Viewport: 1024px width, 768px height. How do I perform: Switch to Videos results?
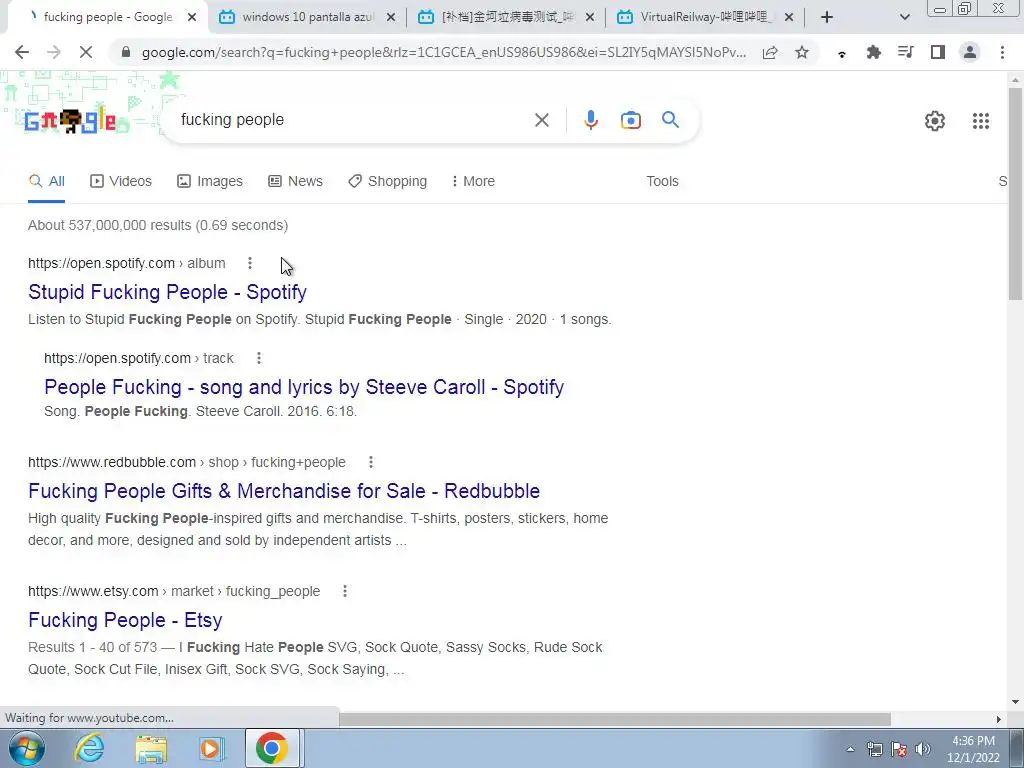121,181
